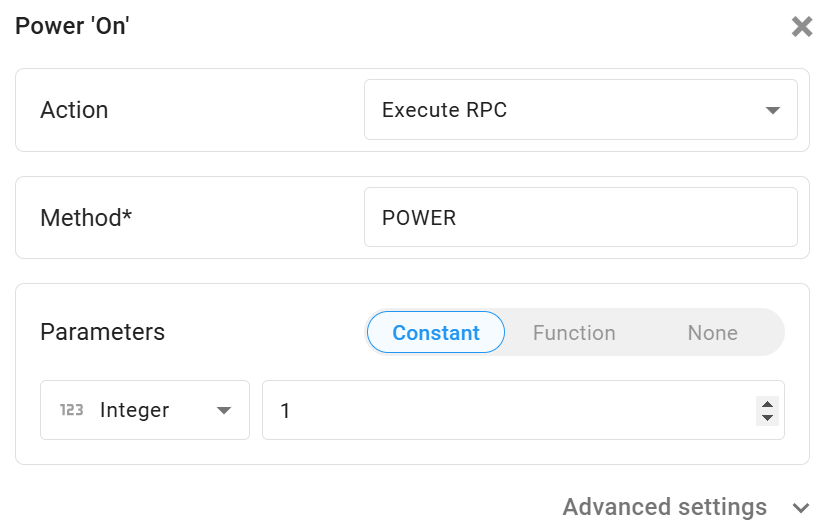
Task: Click the Method* label
Action: click(86, 217)
